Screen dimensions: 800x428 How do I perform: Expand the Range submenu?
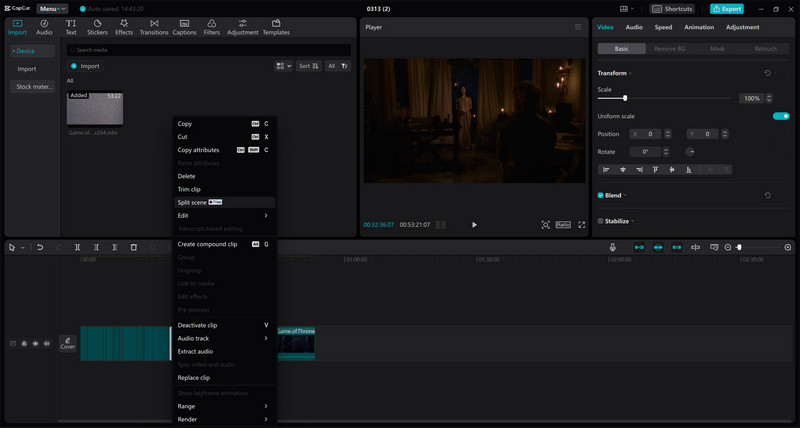click(224, 406)
